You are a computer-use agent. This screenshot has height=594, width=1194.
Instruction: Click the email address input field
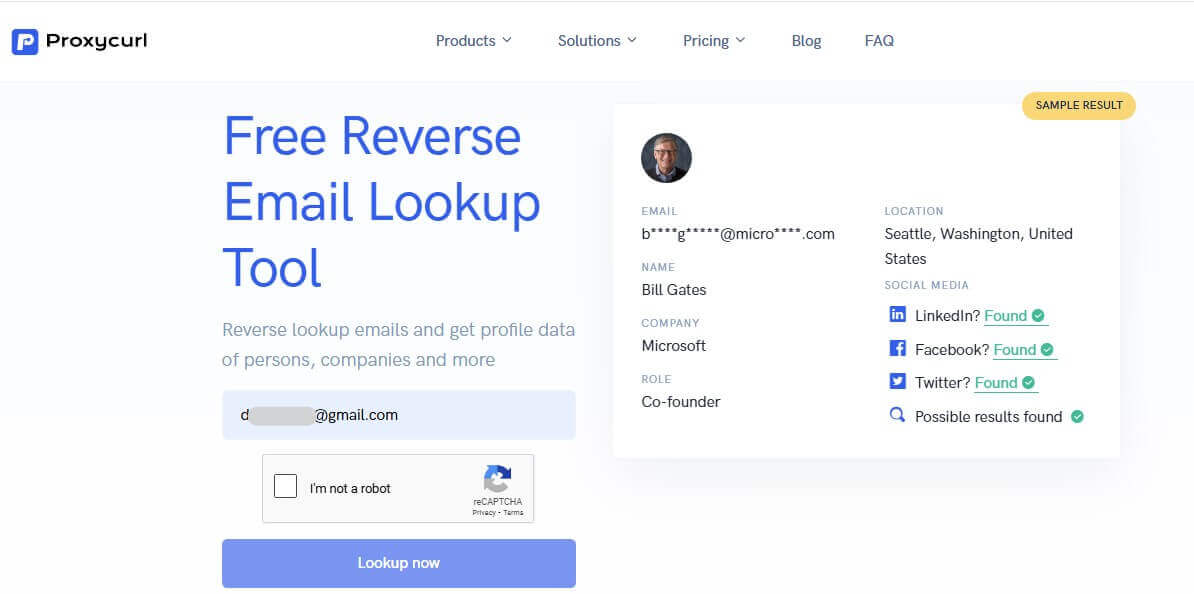coord(398,414)
